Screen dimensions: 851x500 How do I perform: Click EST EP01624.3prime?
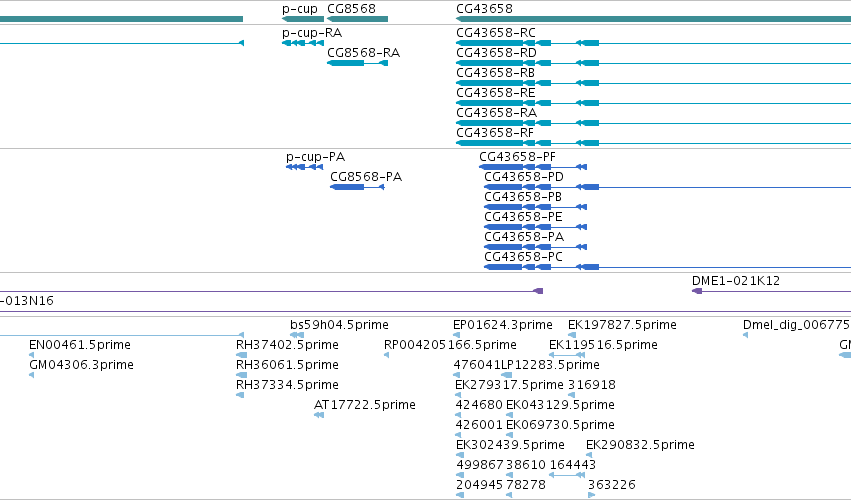pyautogui.click(x=503, y=325)
